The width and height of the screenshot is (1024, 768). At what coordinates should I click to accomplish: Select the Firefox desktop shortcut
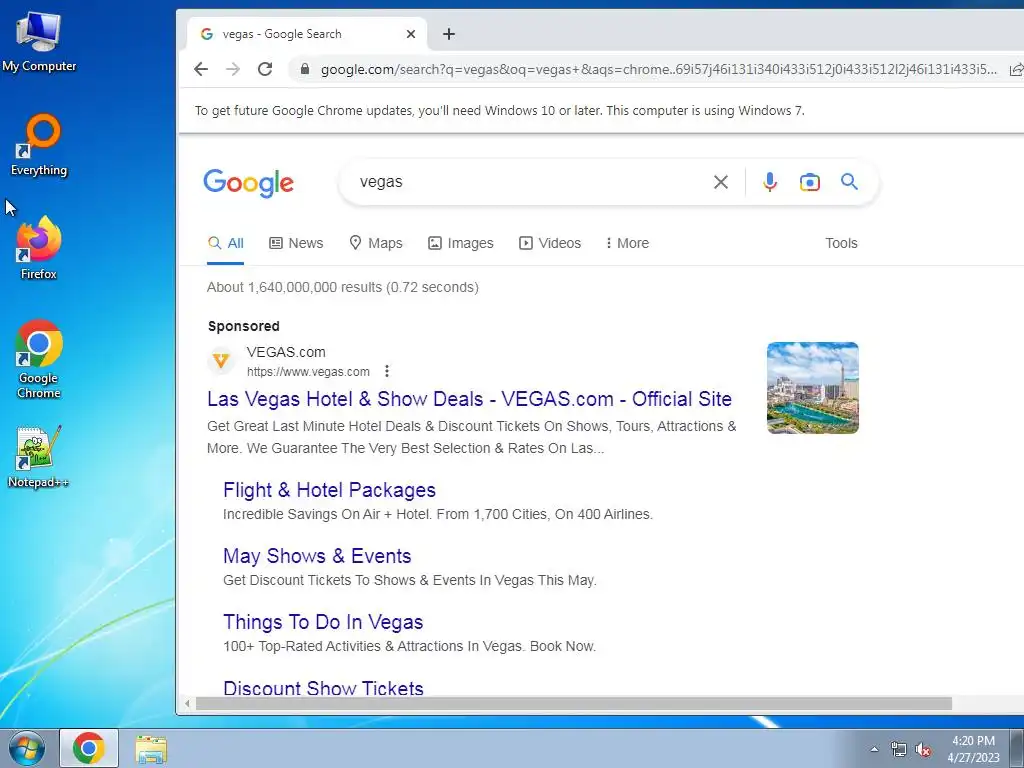(39, 248)
